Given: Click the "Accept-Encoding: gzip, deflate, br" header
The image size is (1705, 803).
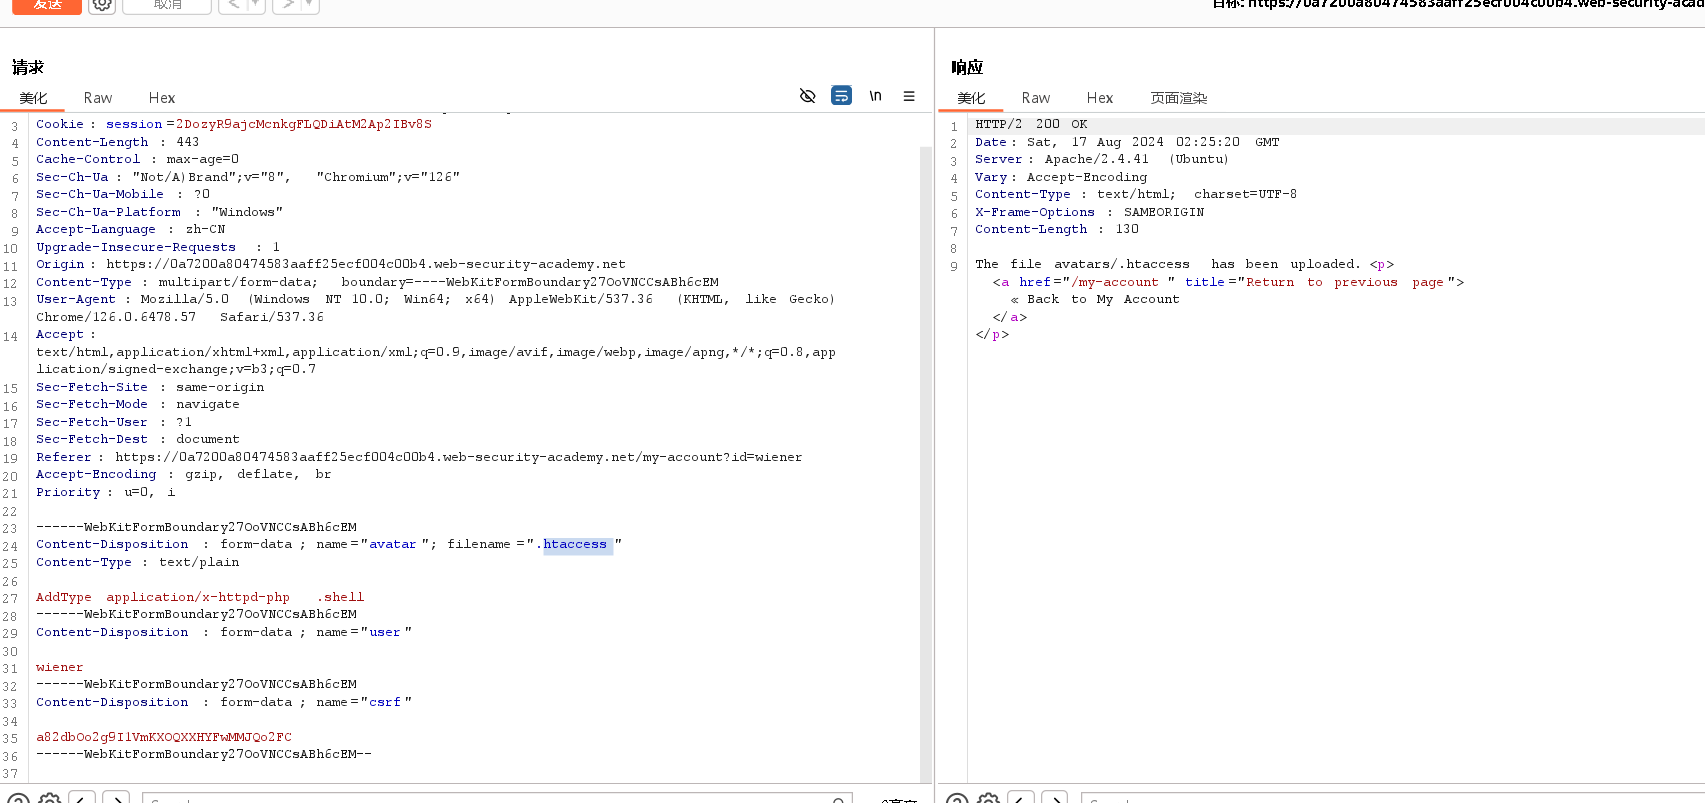Looking at the screenshot, I should tap(183, 474).
